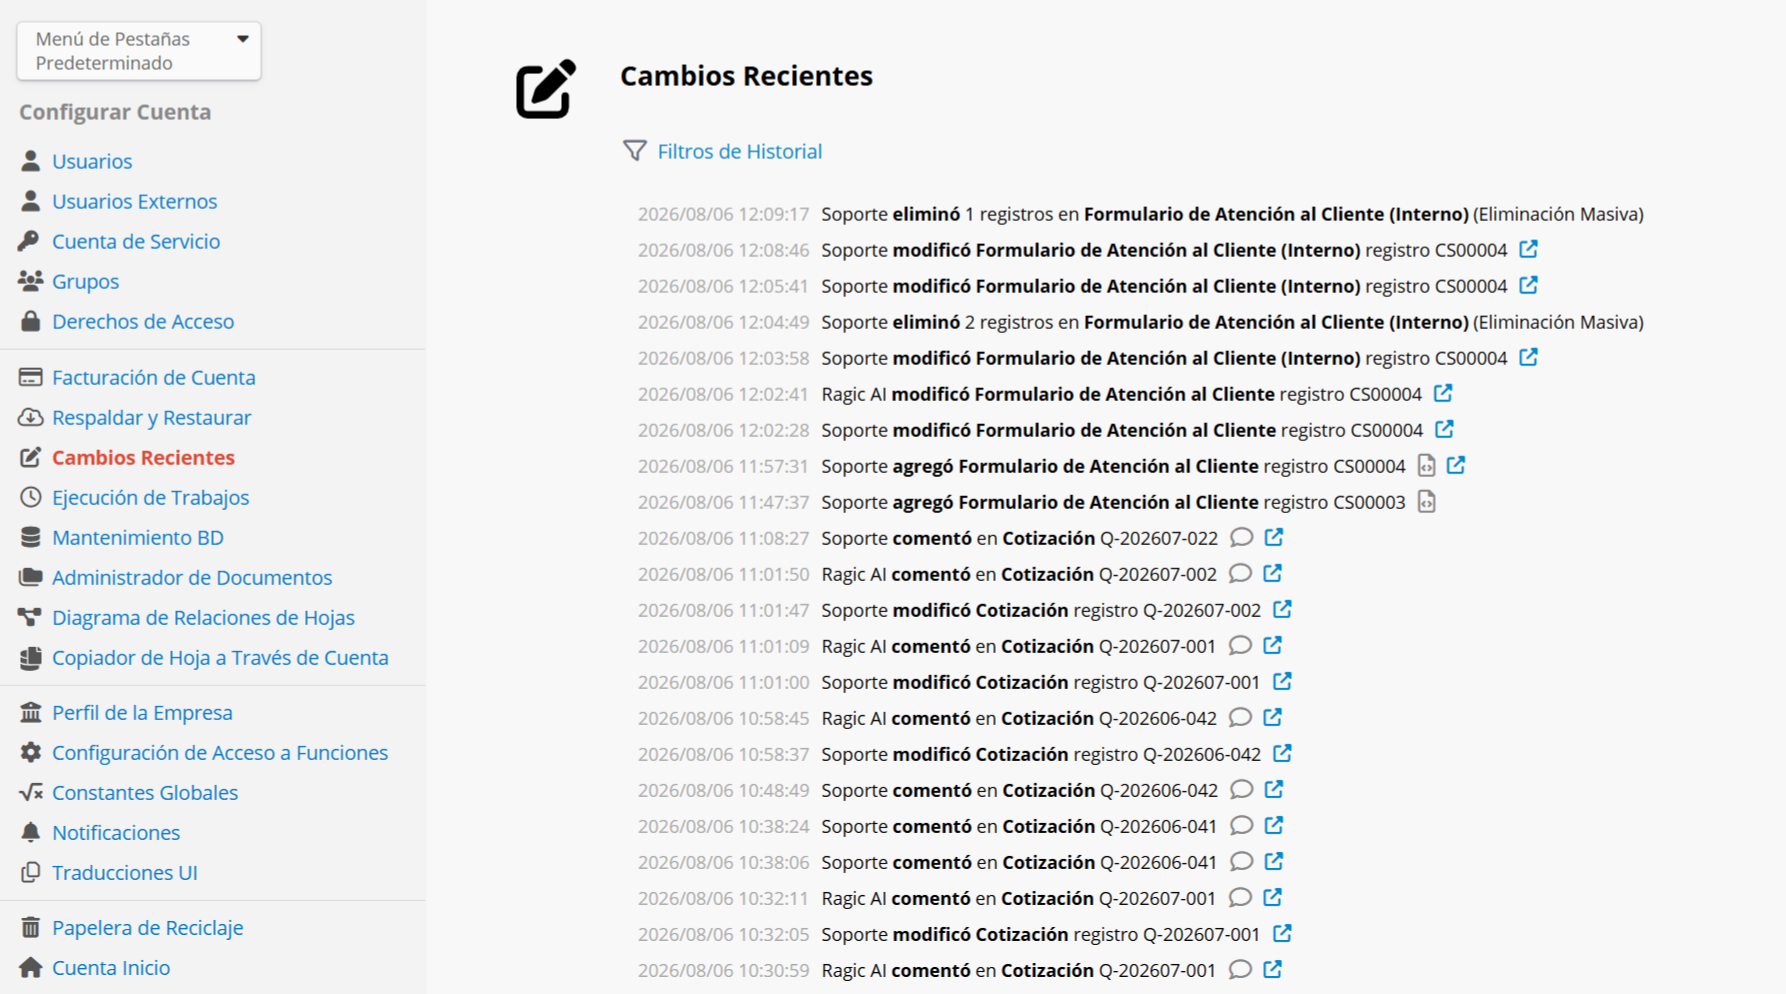Open external link for 11:57:31 CS00004 entry

[1456, 465]
